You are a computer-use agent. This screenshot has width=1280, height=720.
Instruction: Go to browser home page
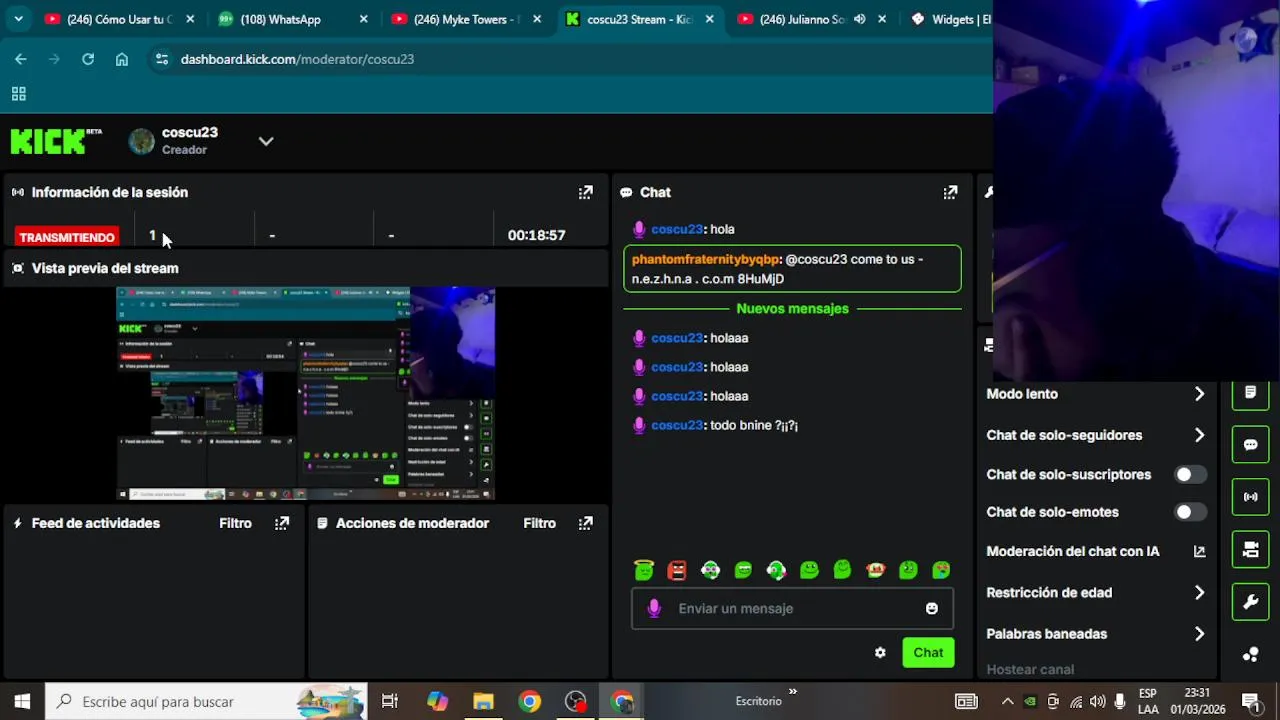(122, 59)
